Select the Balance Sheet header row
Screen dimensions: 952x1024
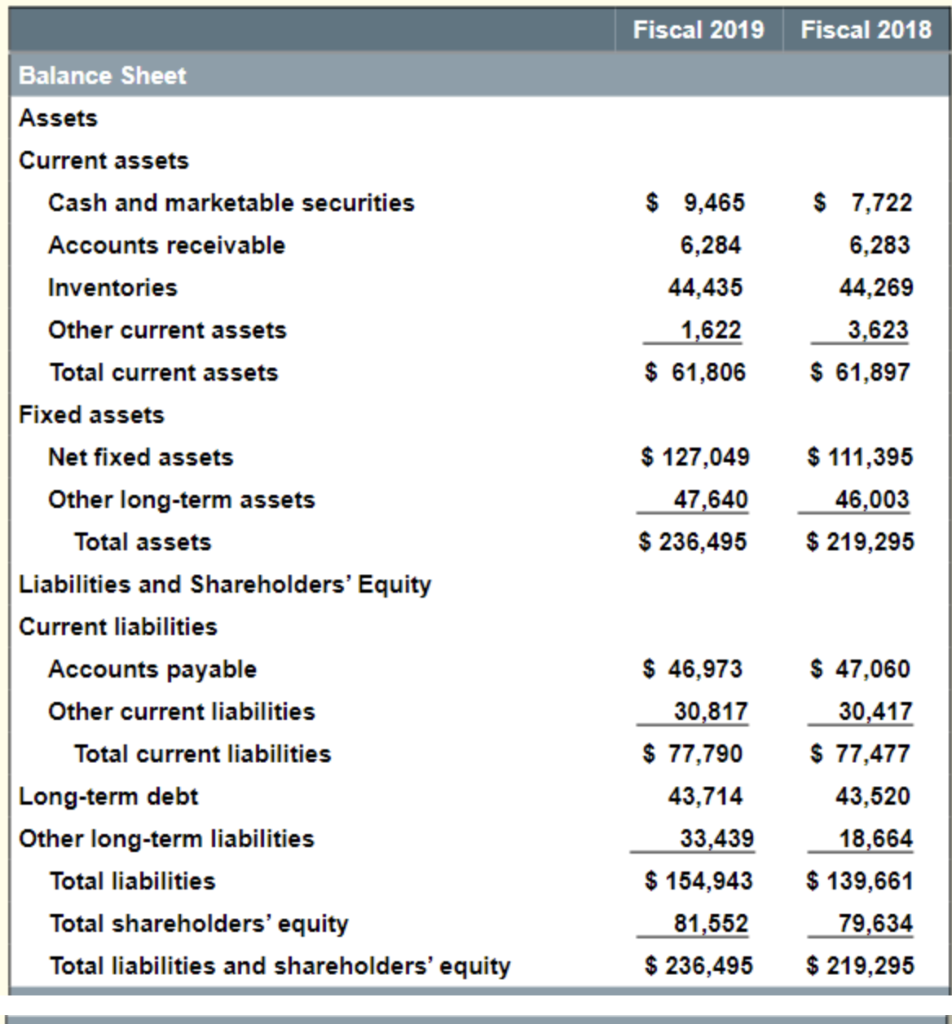tap(101, 75)
